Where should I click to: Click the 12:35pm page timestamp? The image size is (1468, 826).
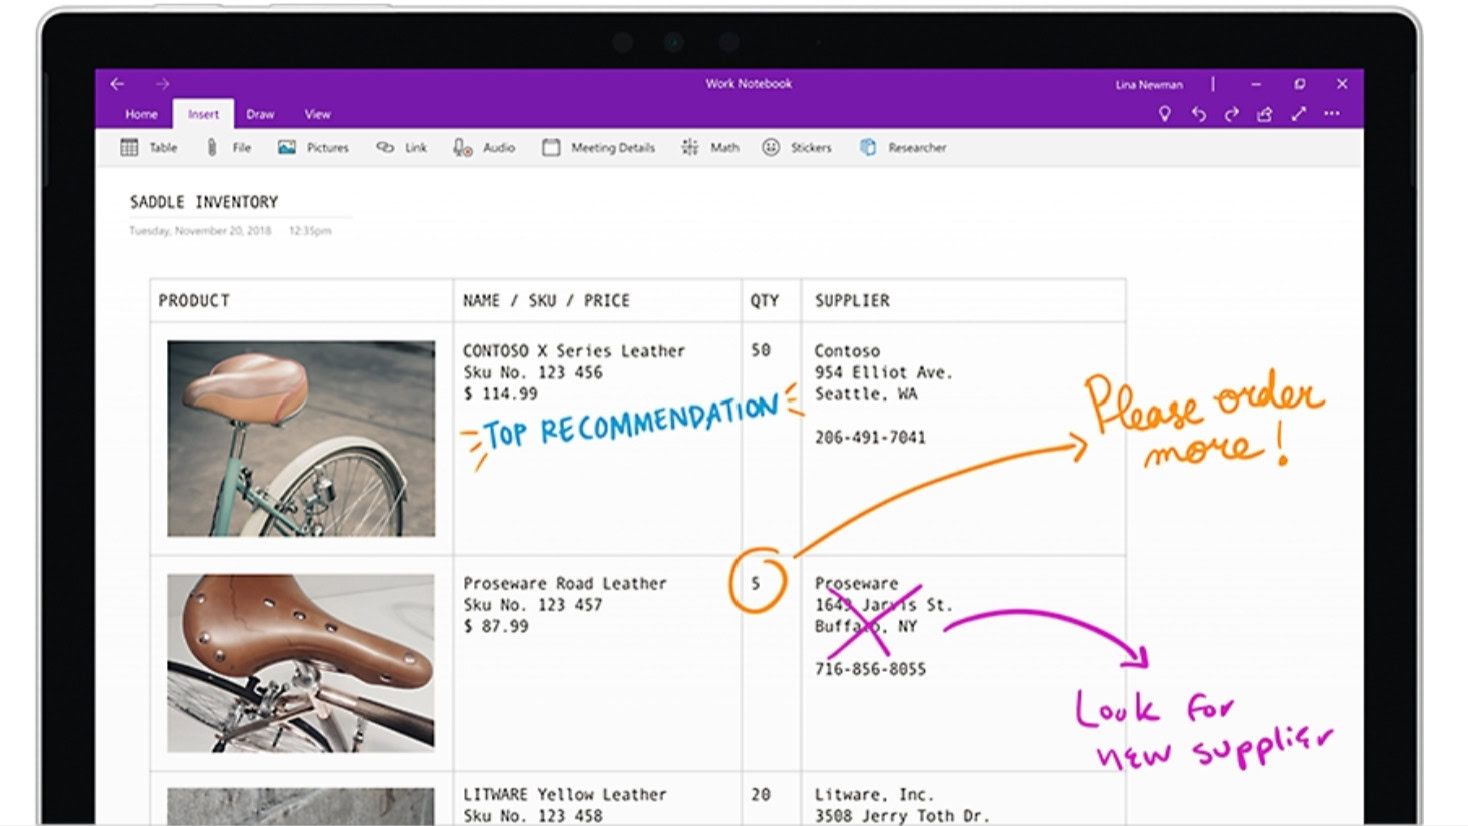(x=310, y=231)
